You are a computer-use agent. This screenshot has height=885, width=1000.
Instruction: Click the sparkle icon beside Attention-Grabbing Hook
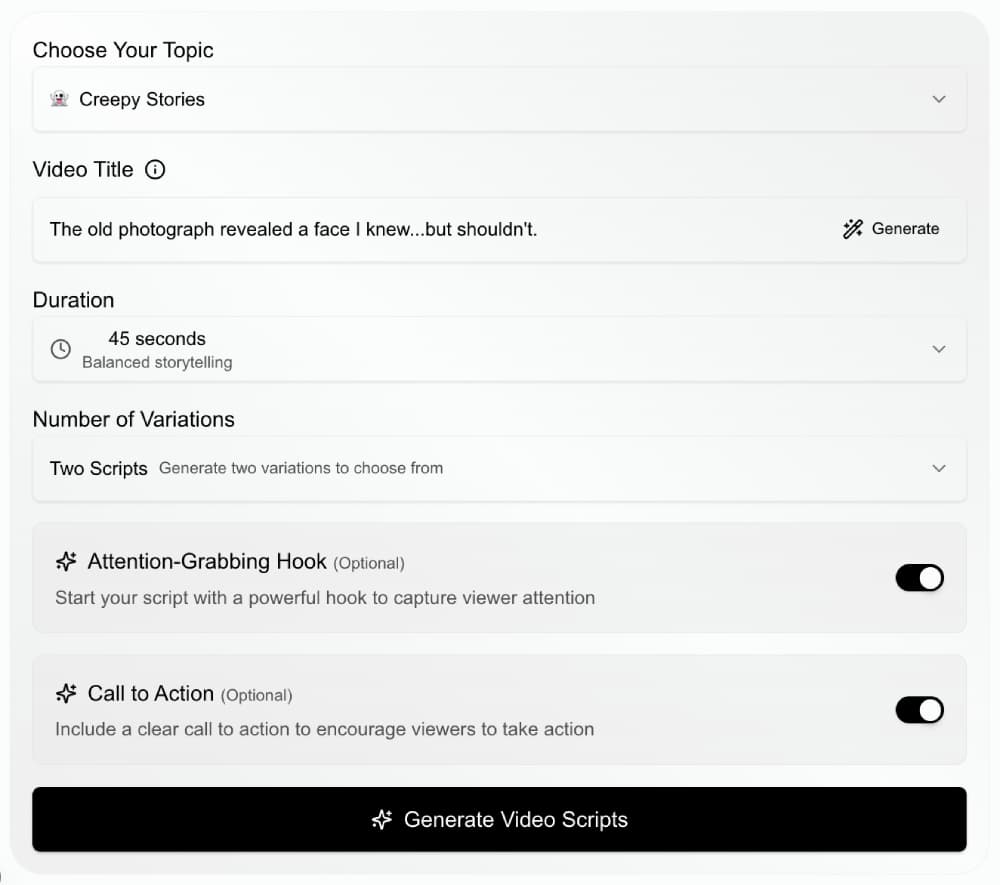point(66,562)
